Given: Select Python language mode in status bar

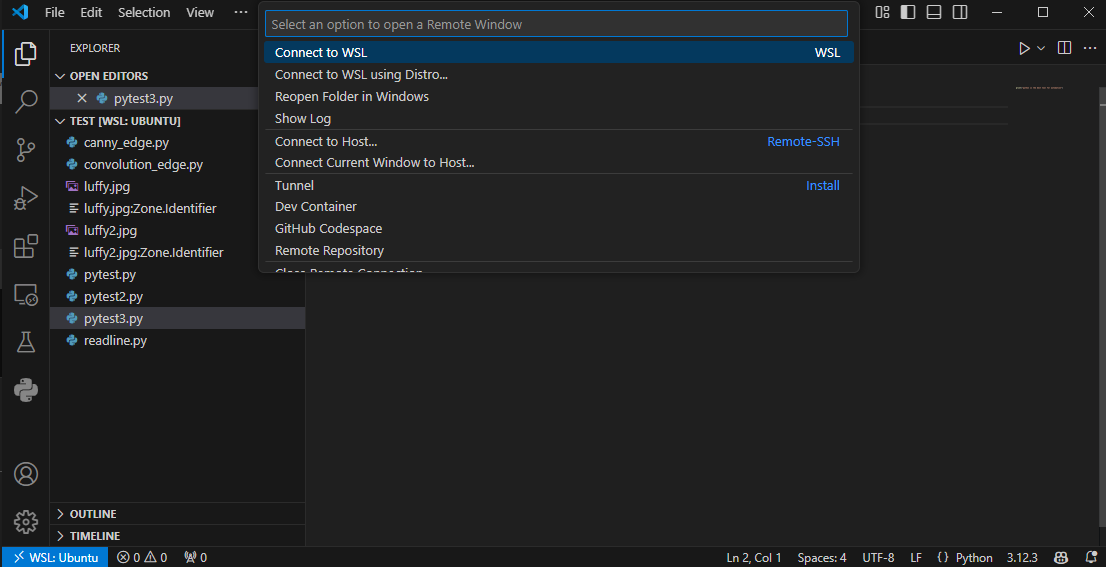Looking at the screenshot, I should click(x=974, y=557).
